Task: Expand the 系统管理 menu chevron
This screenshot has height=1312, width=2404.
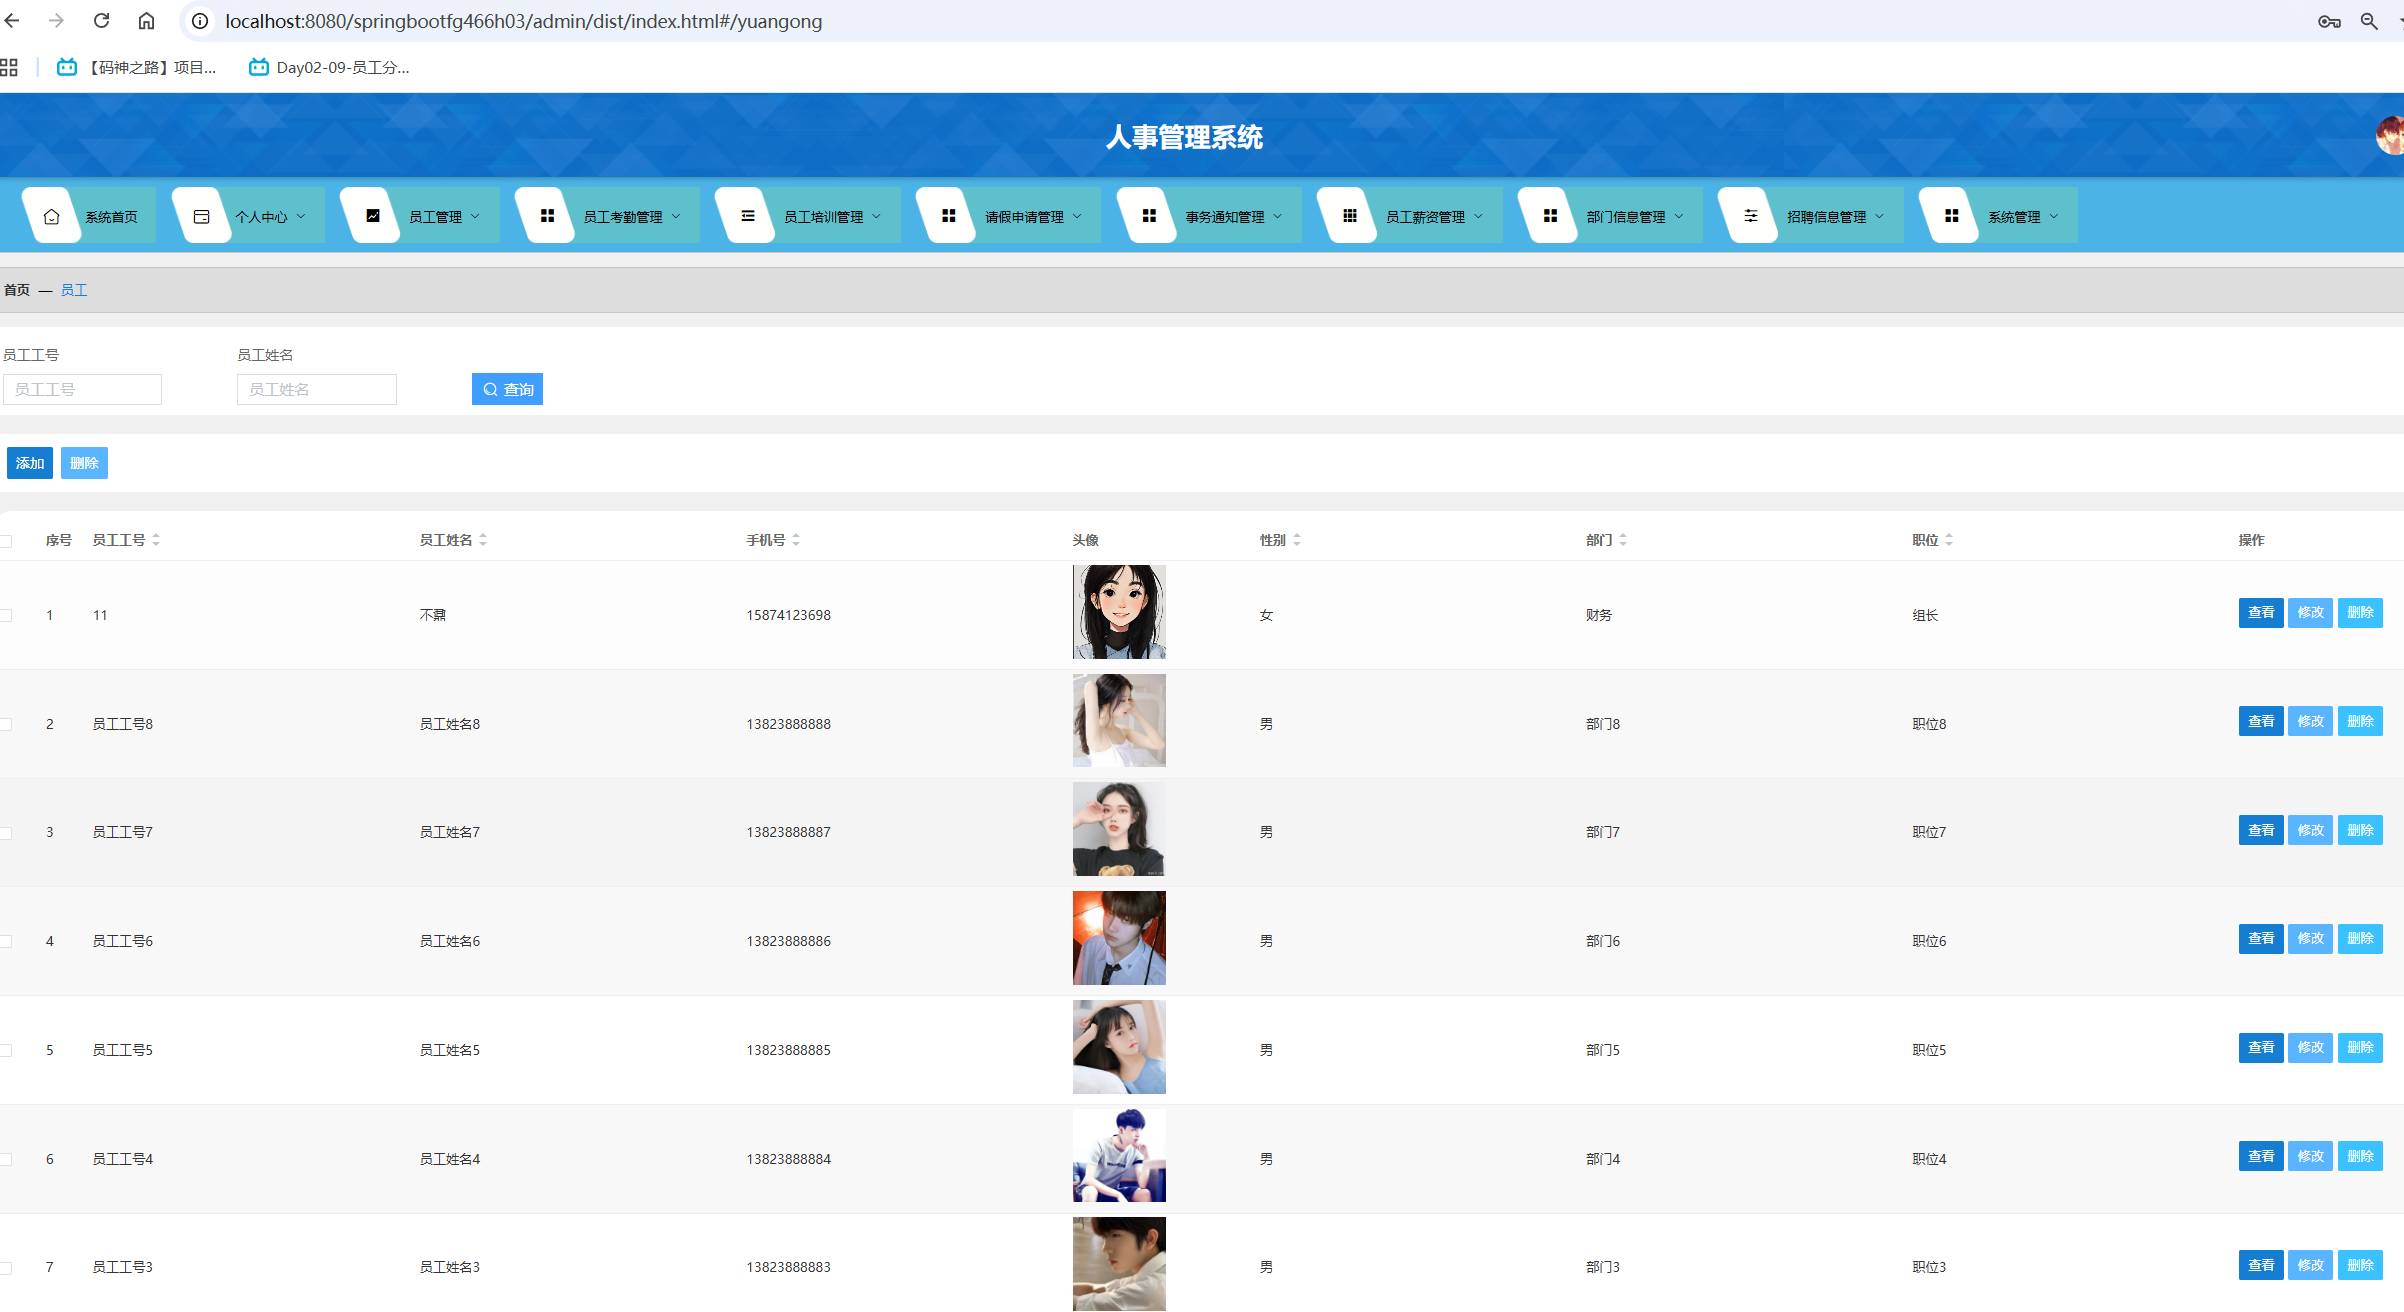Action: point(2055,216)
